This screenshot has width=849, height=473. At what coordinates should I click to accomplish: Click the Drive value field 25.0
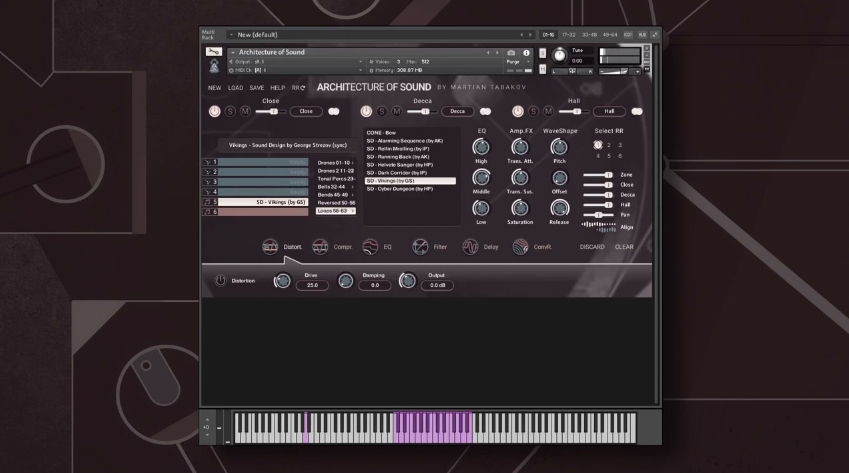[x=312, y=285]
